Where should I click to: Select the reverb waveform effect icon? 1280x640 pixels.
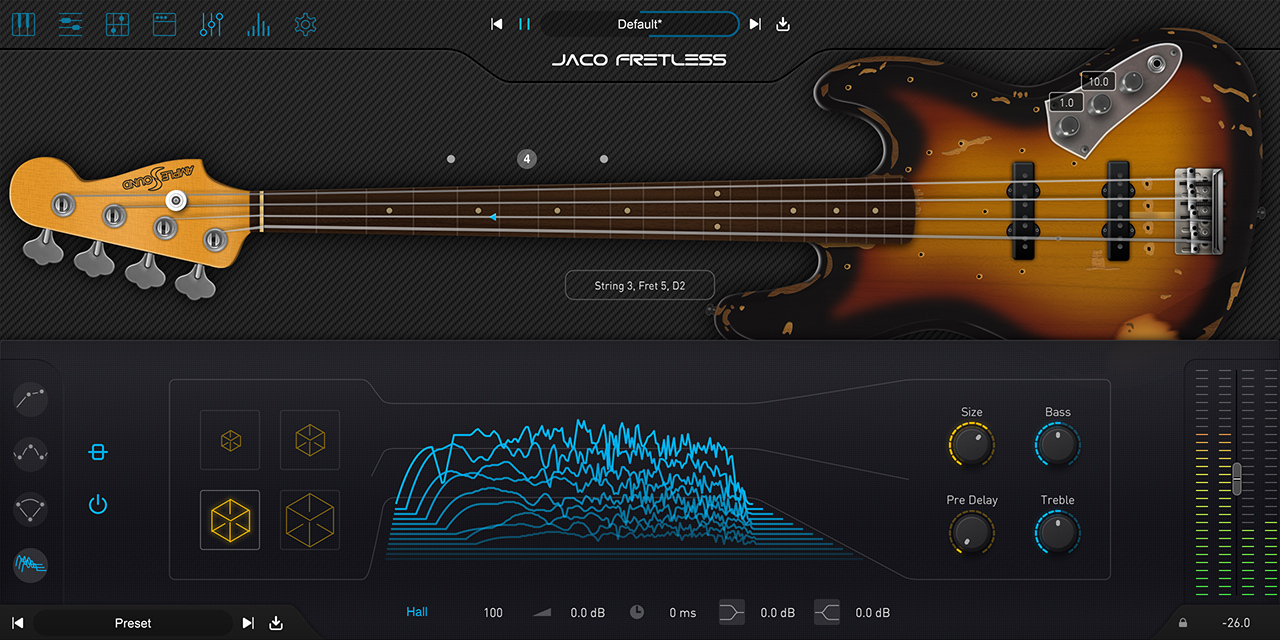click(31, 565)
